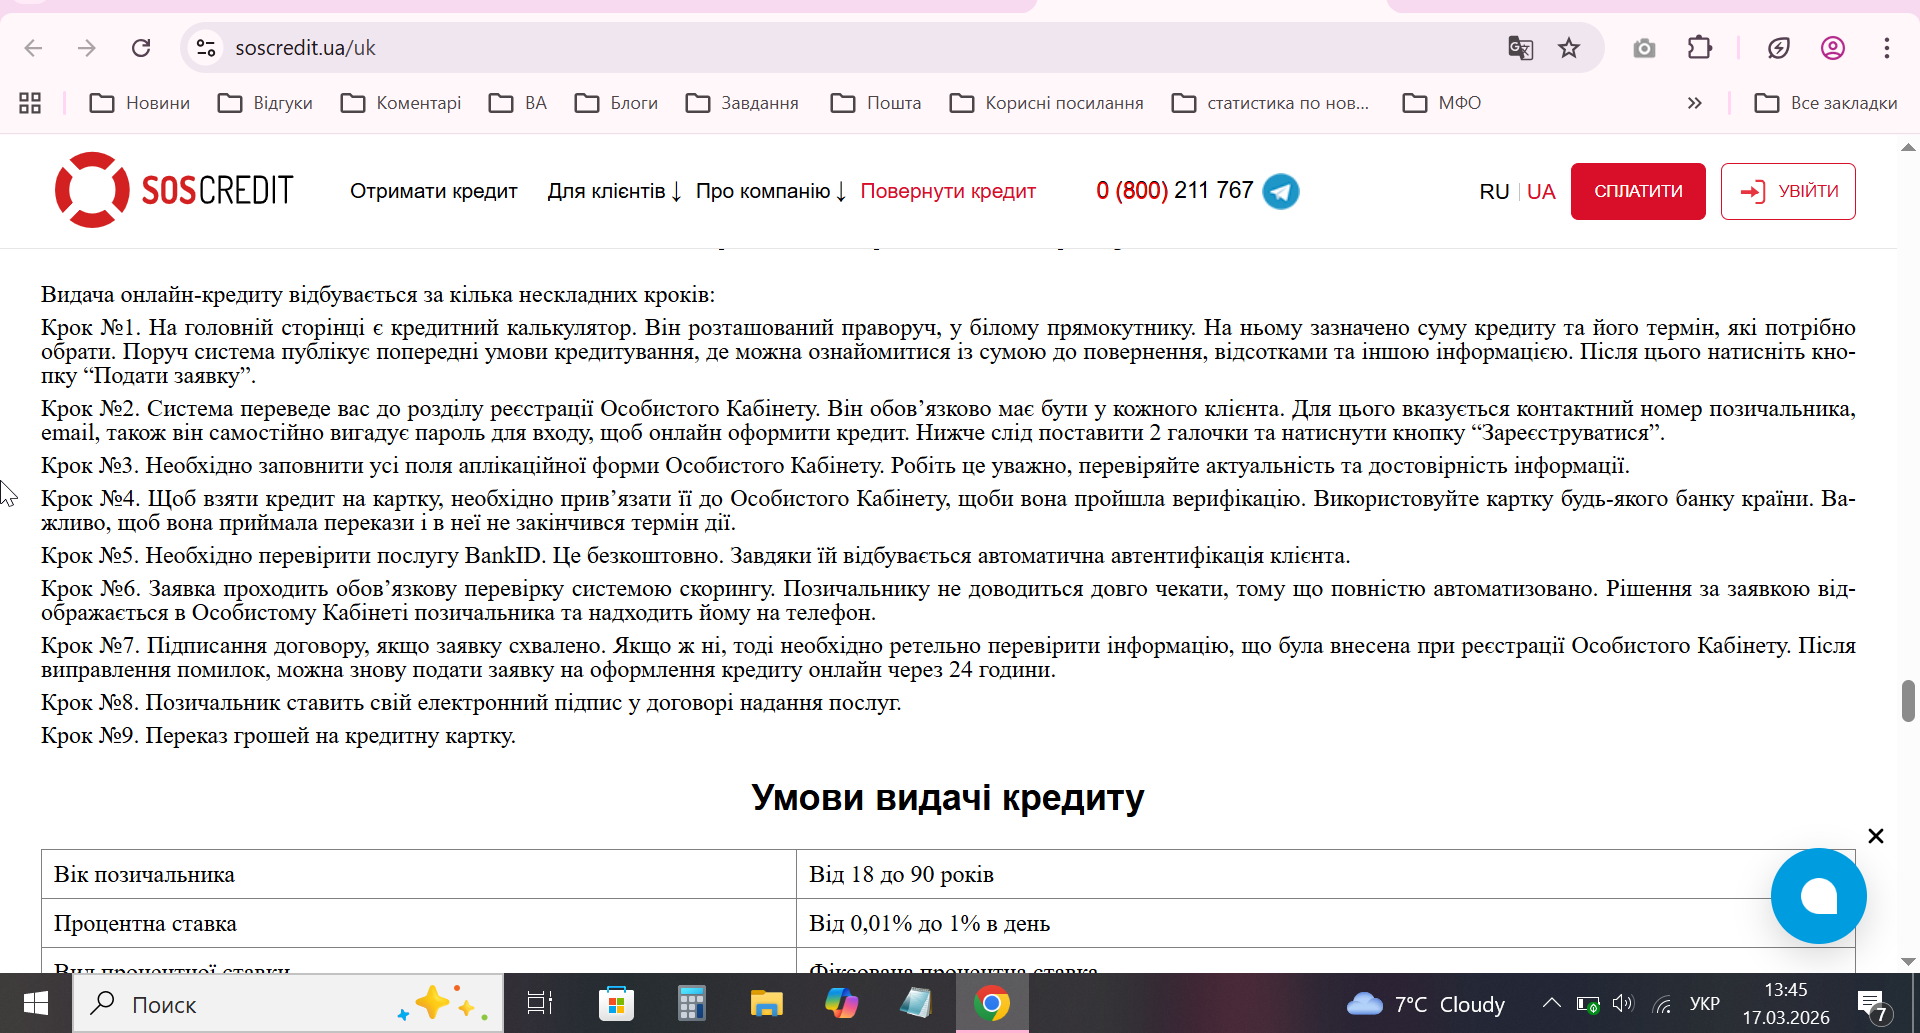Image resolution: width=1920 pixels, height=1033 pixels.
Task: Open Microsoft Store from the taskbar
Action: pos(616,1003)
